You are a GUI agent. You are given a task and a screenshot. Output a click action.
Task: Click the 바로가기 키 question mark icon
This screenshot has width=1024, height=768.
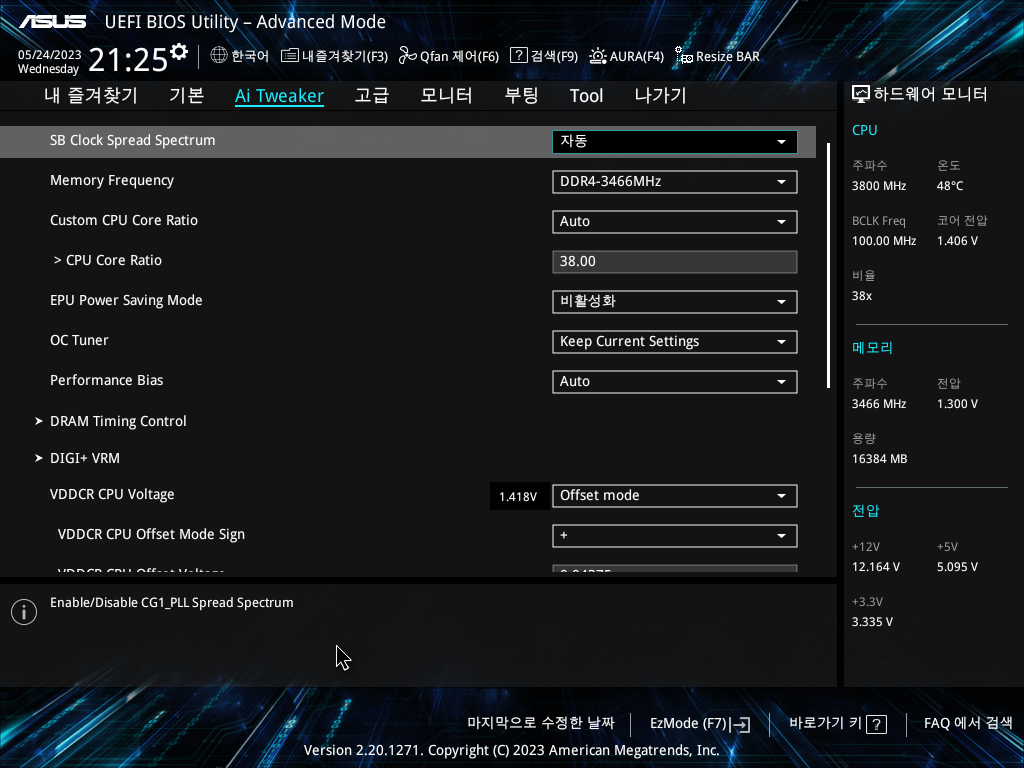coord(876,724)
